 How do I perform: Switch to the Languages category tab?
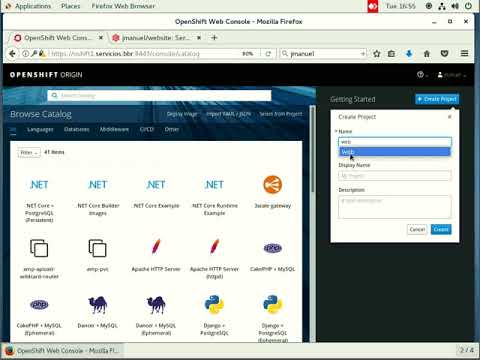[x=40, y=129]
